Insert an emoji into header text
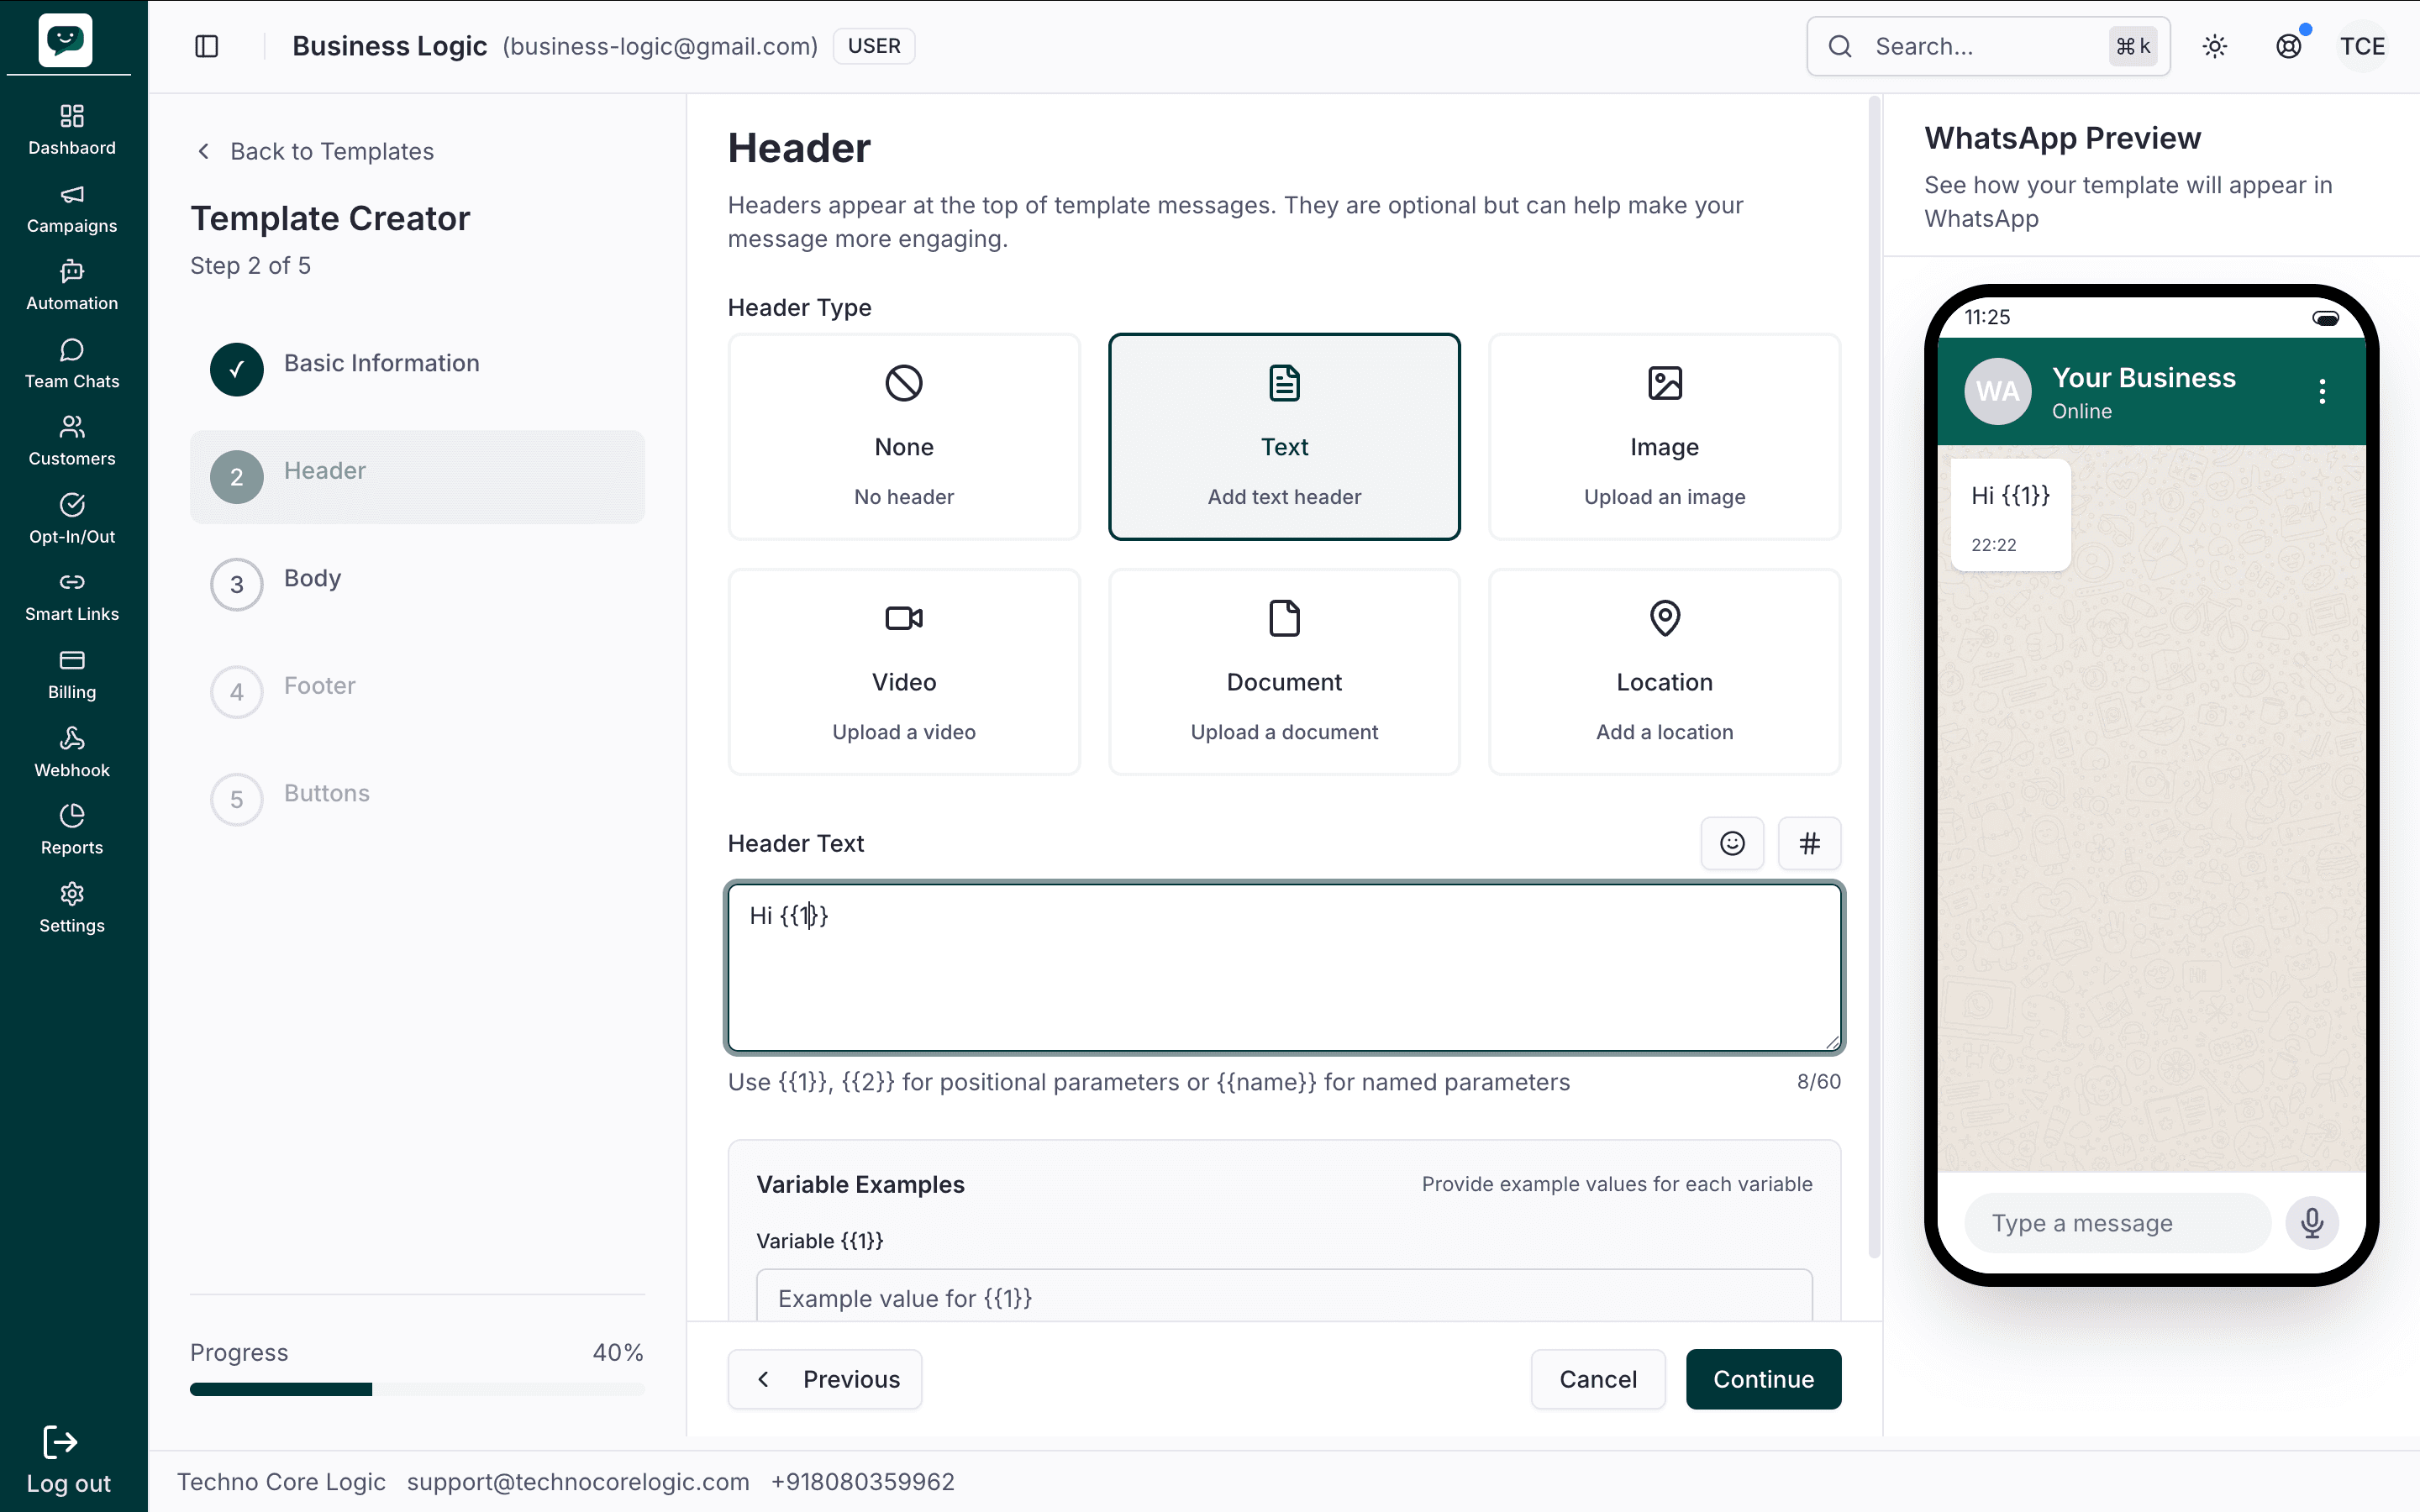Viewport: 2420px width, 1512px height. tap(1732, 843)
